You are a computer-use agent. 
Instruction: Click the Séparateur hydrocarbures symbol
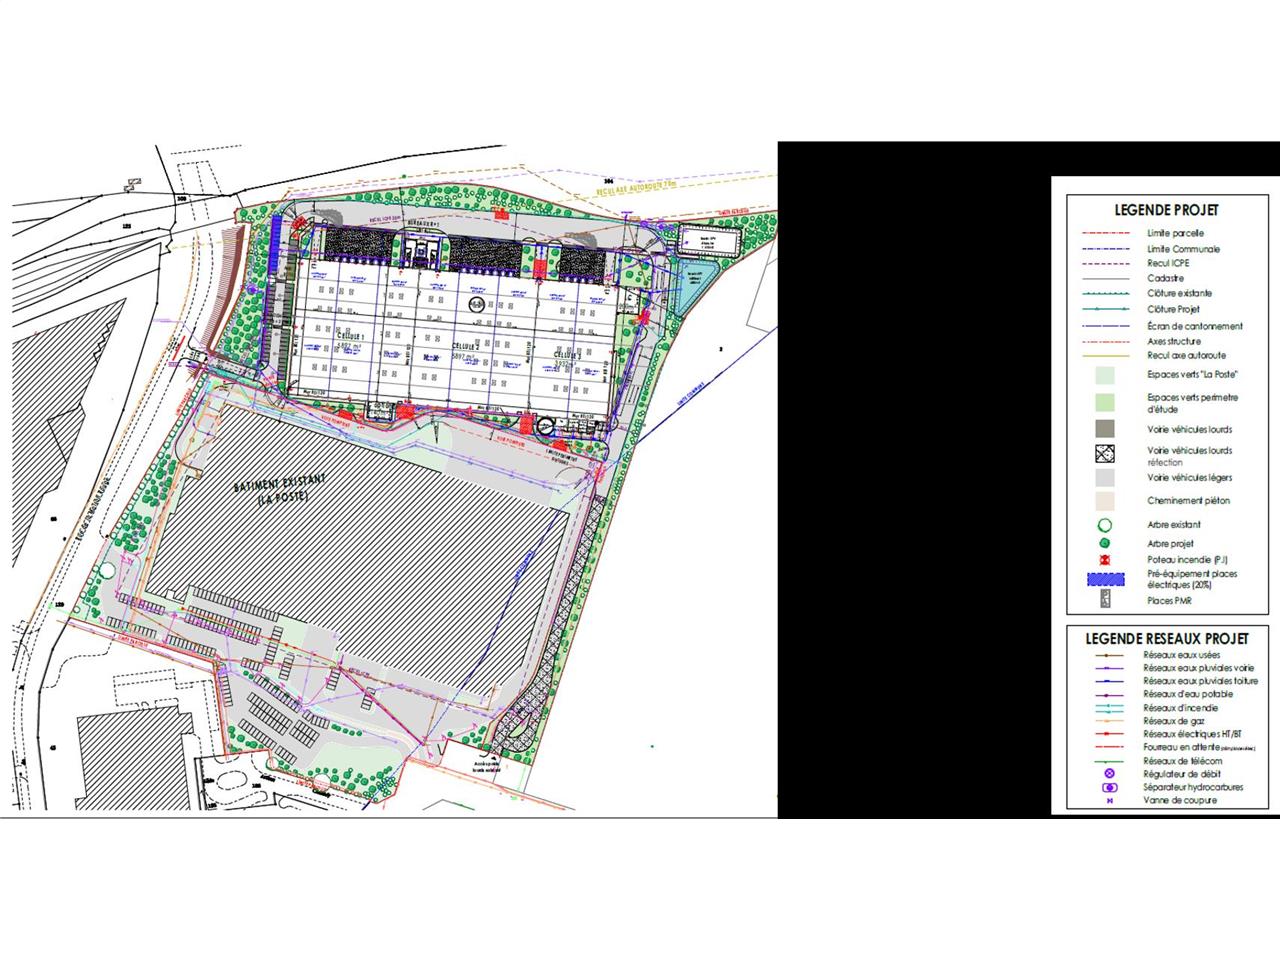[1108, 787]
